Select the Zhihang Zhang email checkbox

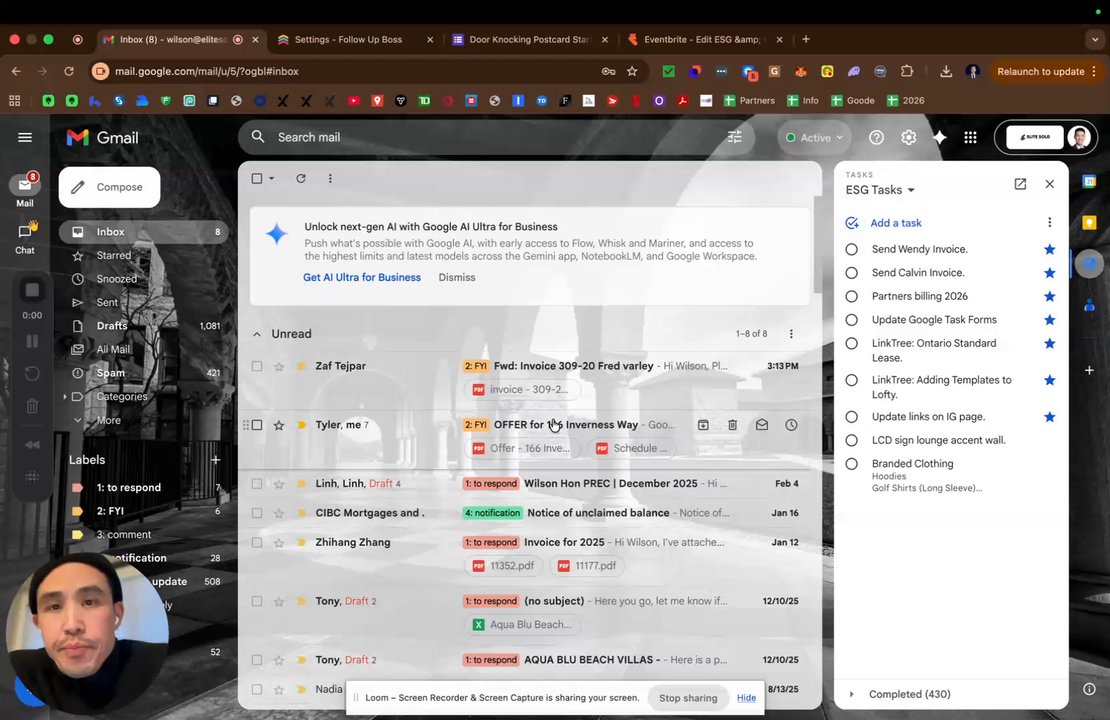point(257,542)
